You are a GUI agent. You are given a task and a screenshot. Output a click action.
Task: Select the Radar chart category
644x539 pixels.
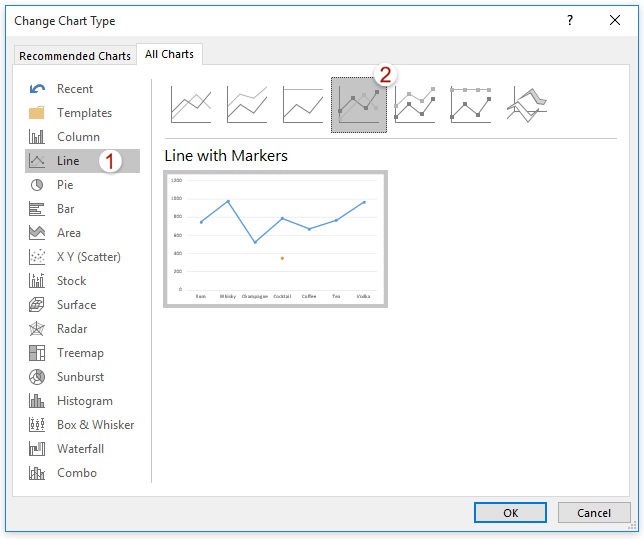(71, 329)
